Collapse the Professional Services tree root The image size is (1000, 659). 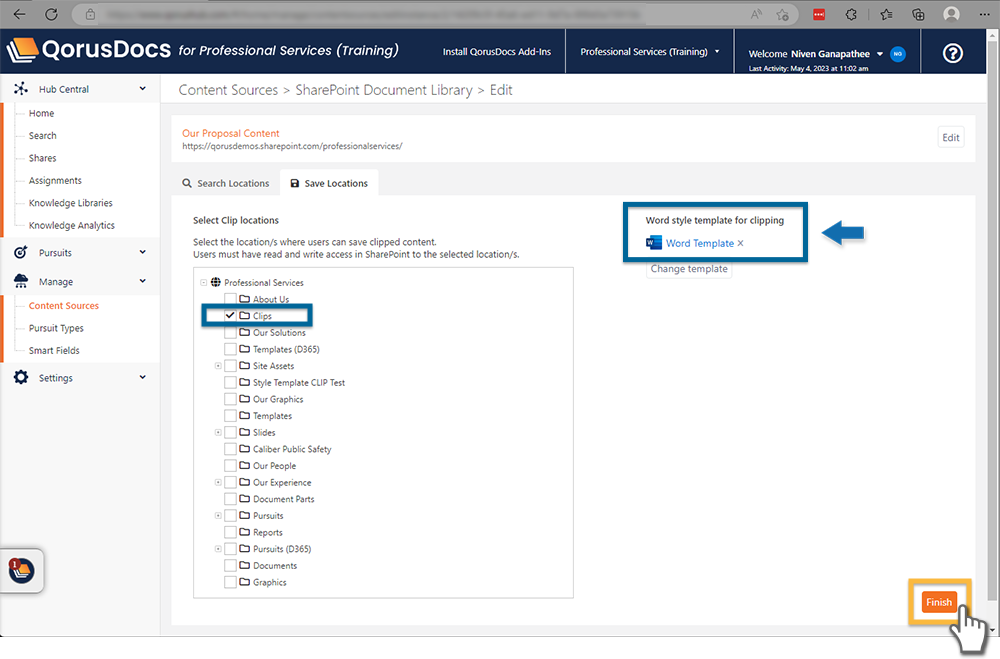[203, 282]
